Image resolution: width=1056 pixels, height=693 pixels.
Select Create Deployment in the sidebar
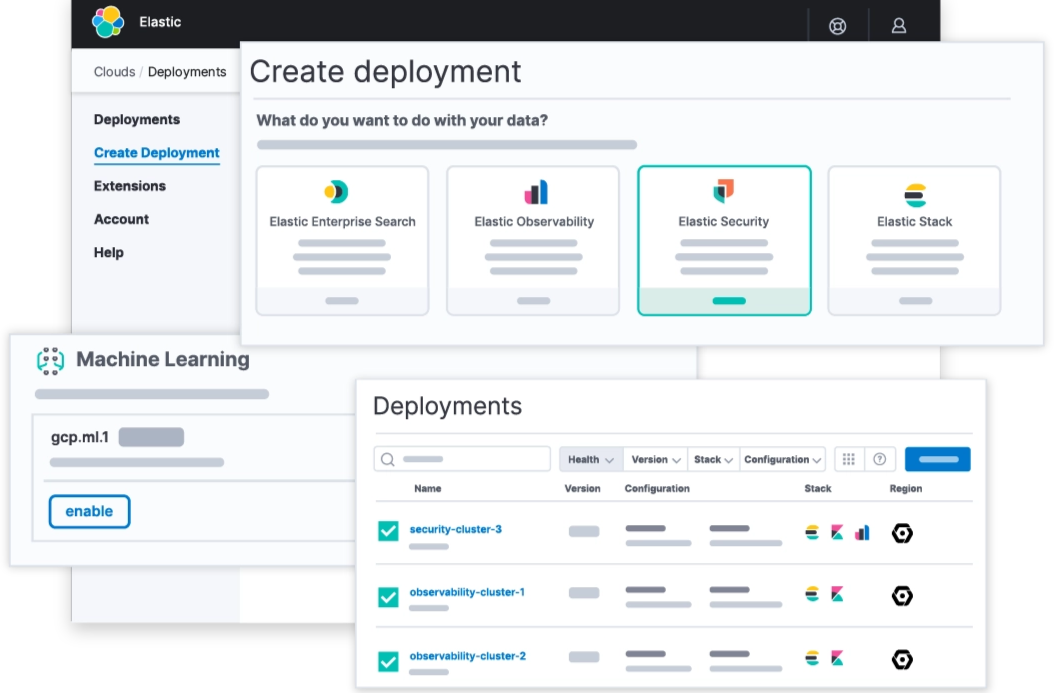pos(156,153)
